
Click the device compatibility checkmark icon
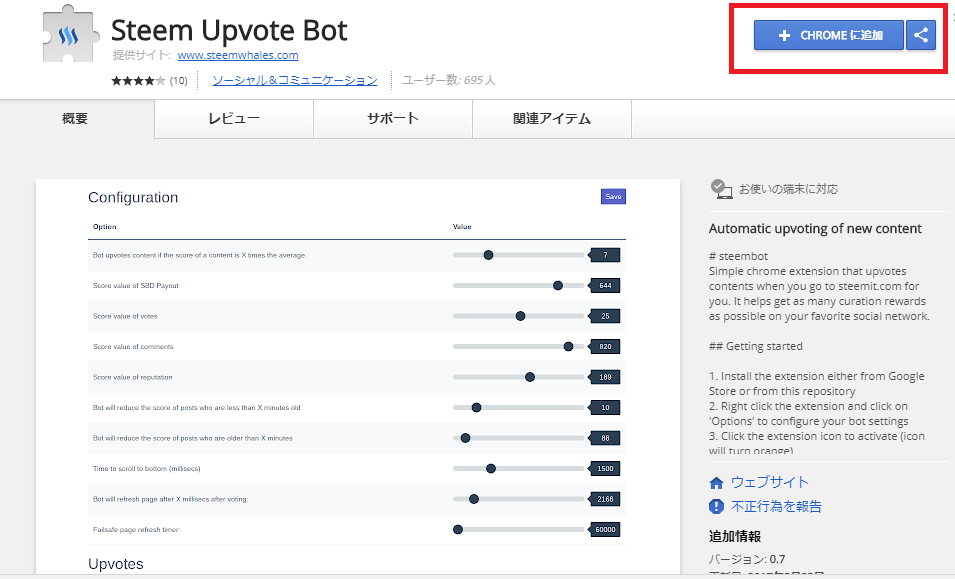720,188
